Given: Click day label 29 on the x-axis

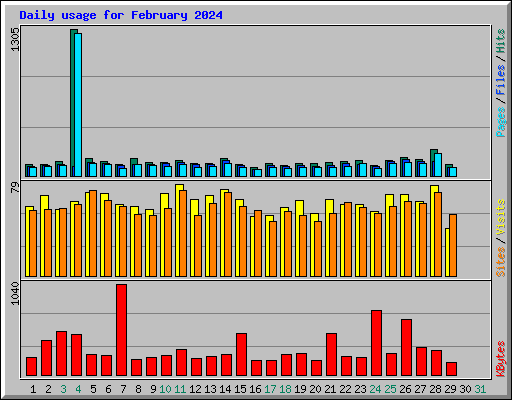Looking at the screenshot, I should (450, 389).
